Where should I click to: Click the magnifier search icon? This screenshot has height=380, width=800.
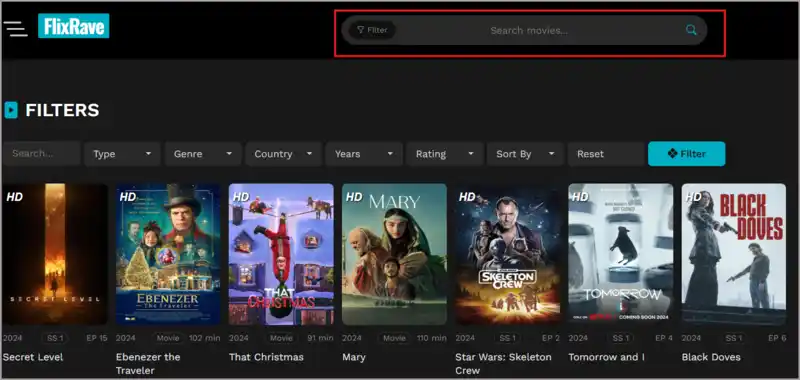[691, 30]
